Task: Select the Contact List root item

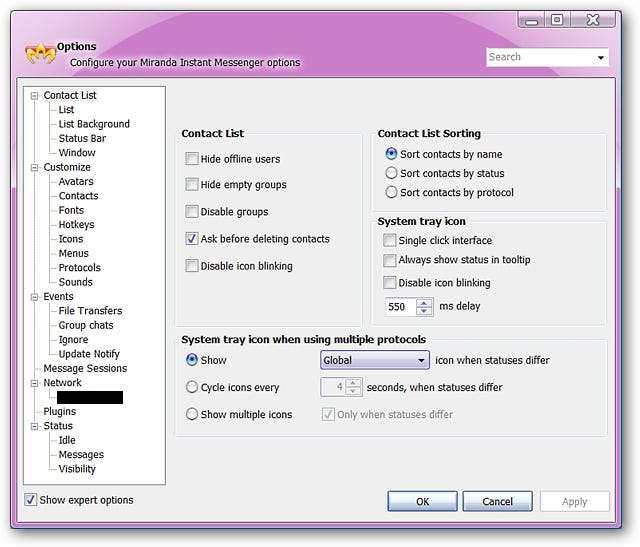Action: tap(70, 96)
